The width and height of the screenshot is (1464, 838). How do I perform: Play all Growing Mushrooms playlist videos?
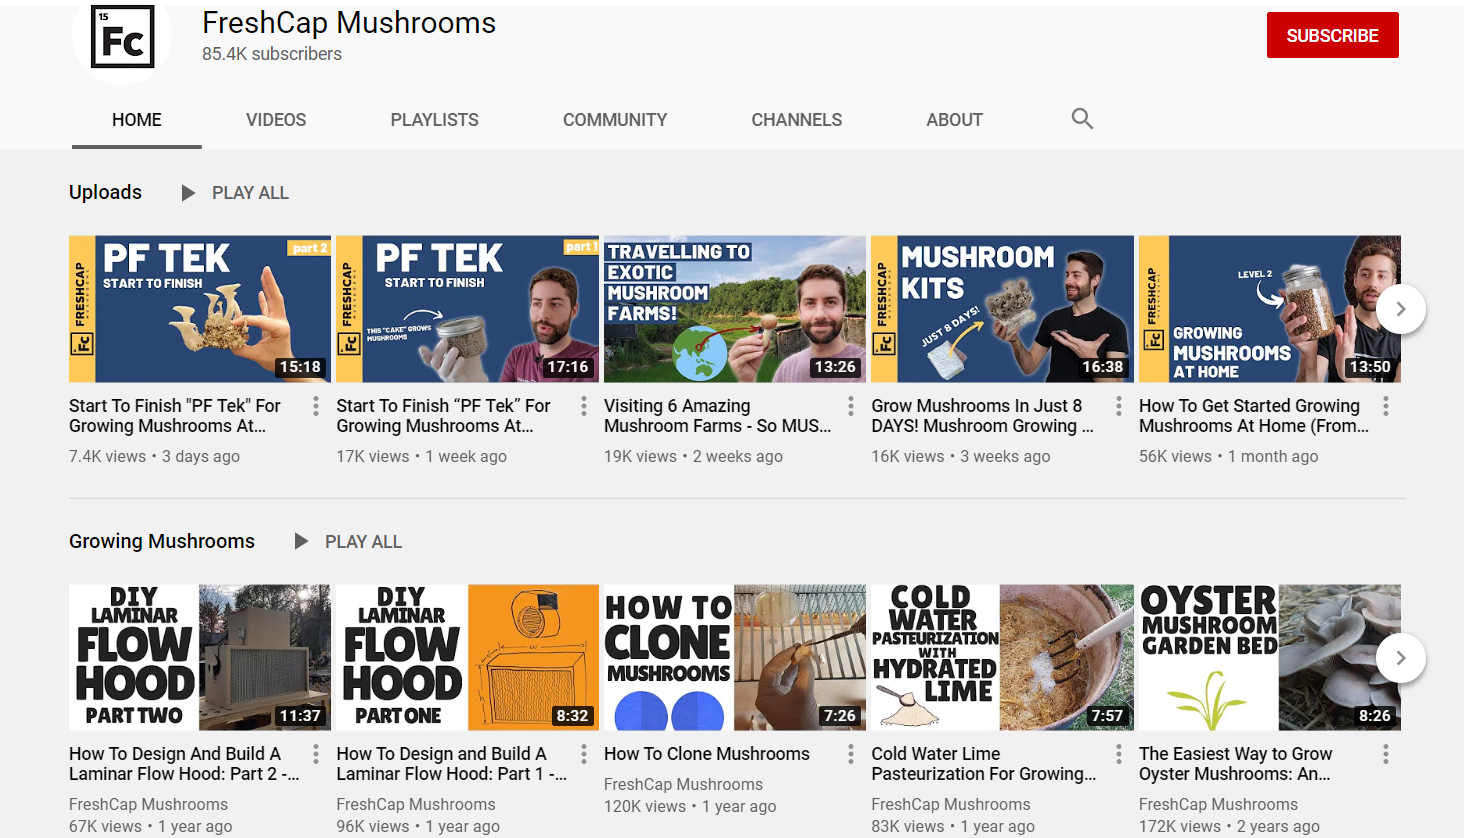coord(349,542)
